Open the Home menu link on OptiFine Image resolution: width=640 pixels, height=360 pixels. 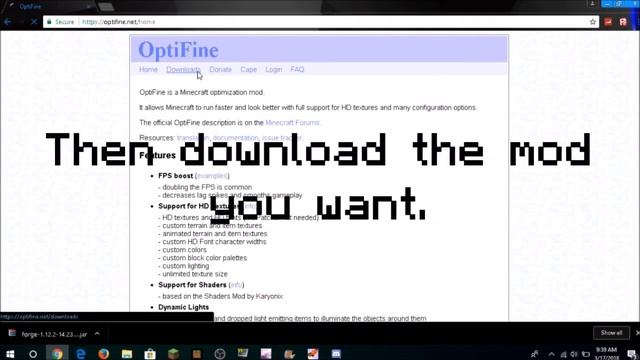[148, 69]
